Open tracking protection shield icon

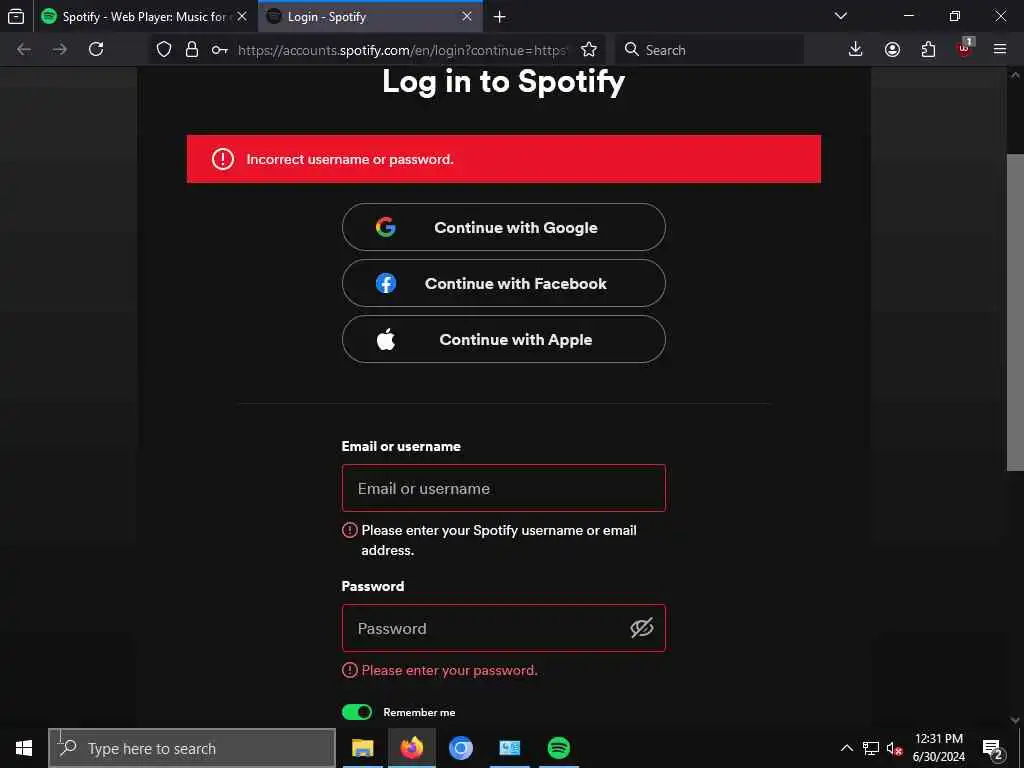164,50
